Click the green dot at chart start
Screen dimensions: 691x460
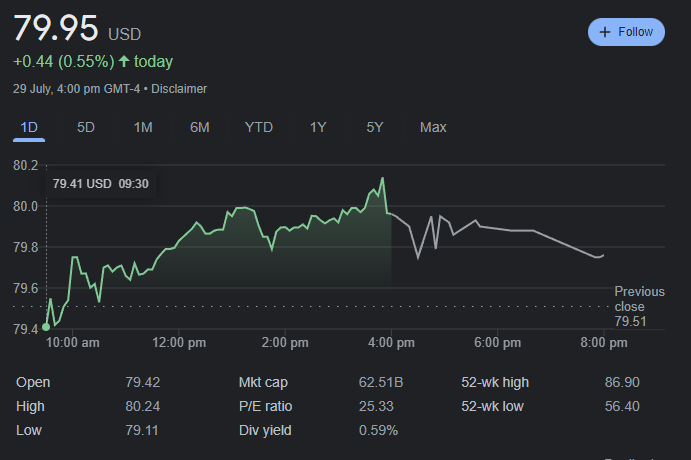[46, 326]
